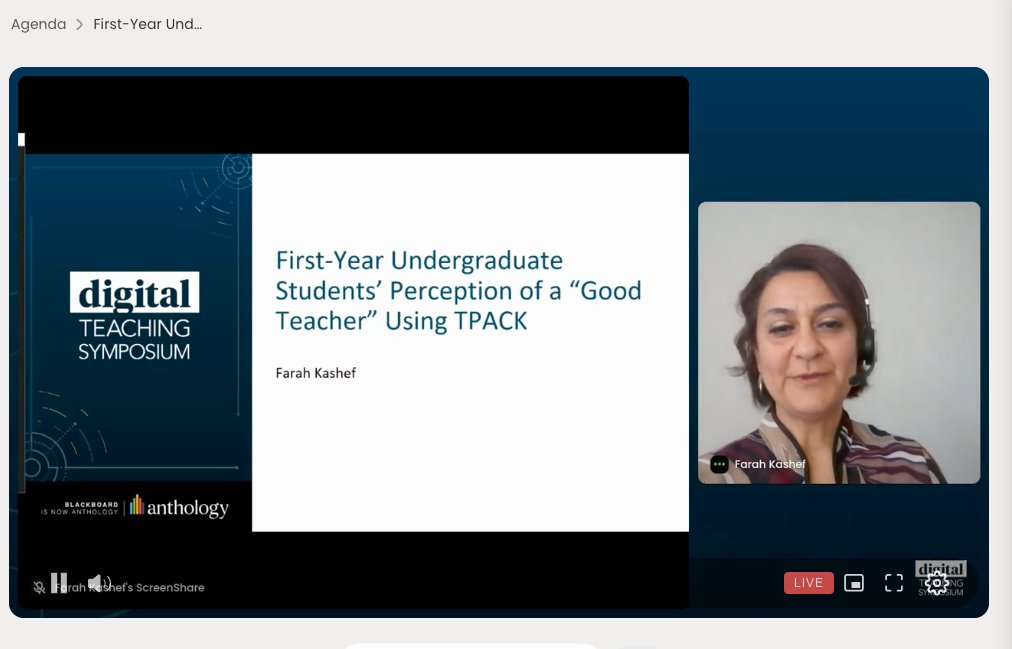Click the digital Teaching Symposium logo on slide
Viewport: 1012px width, 649px height.
134,316
